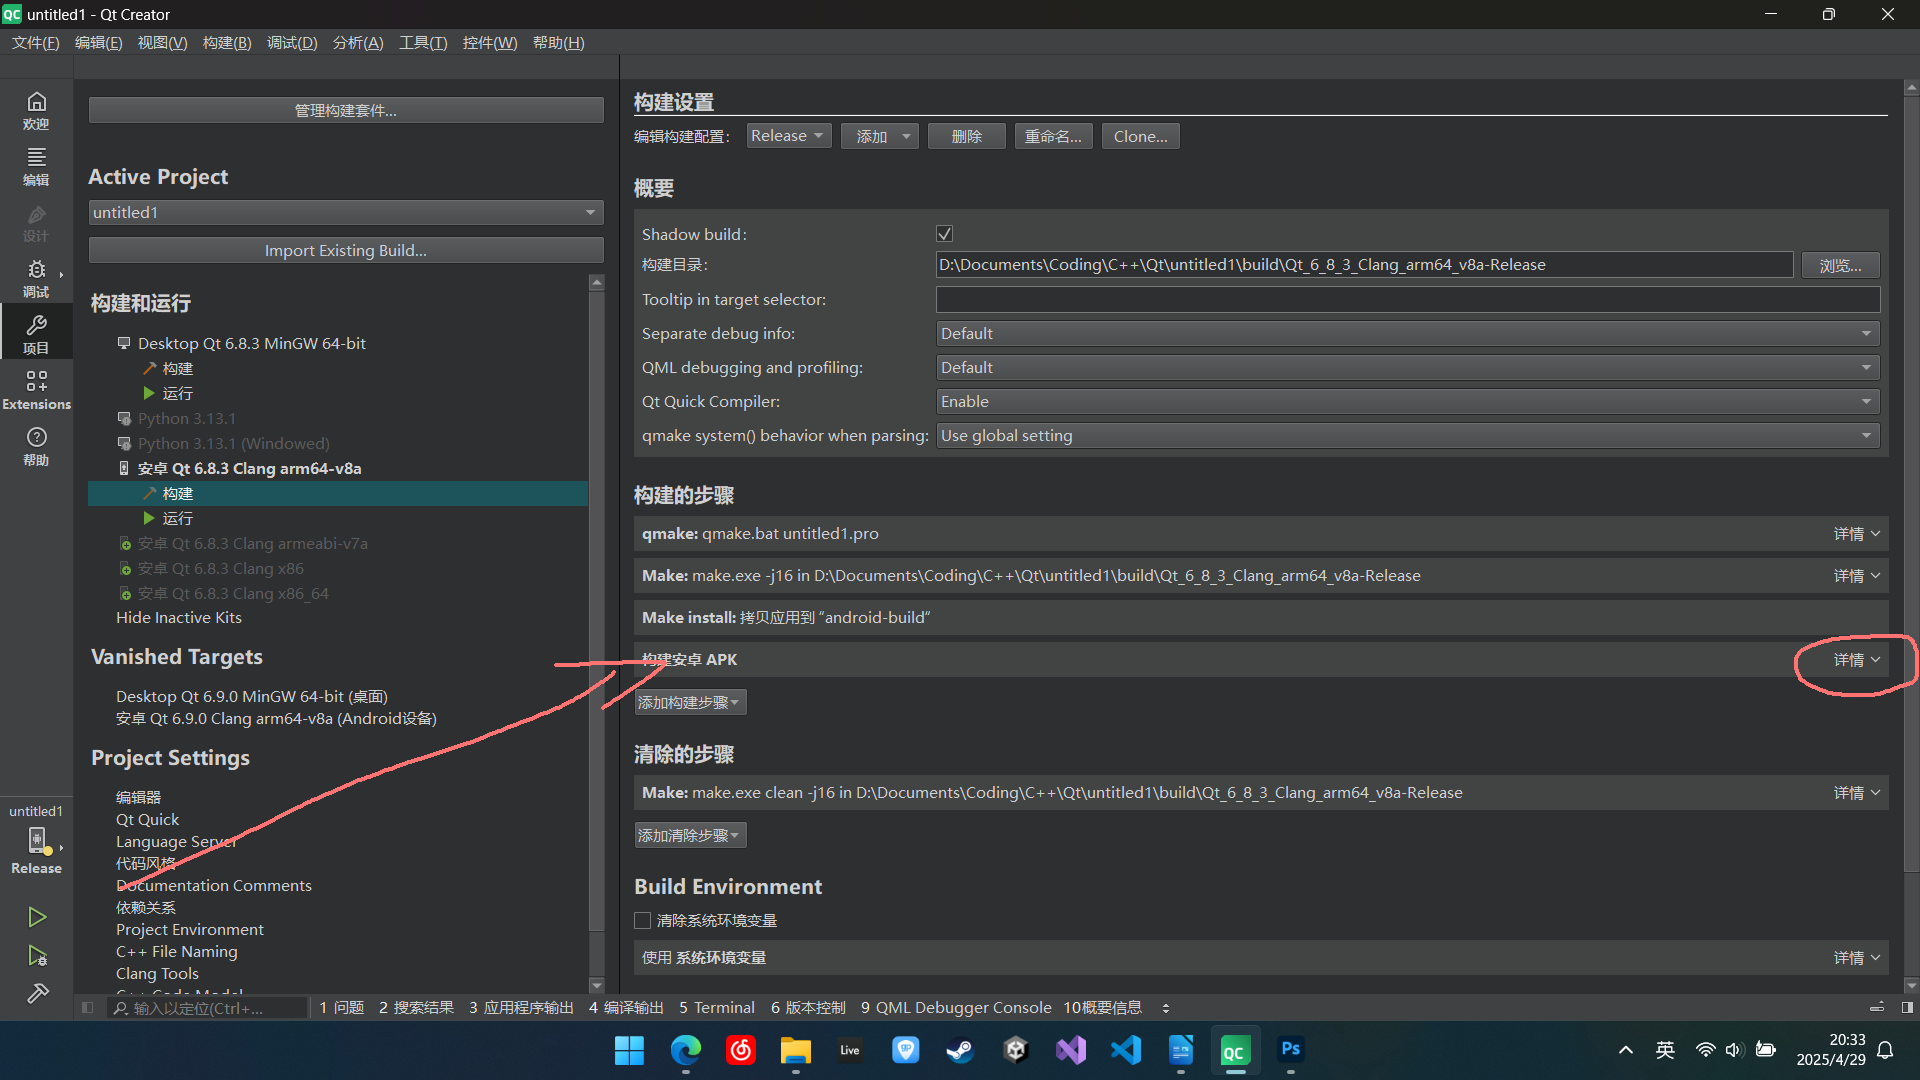Expand details for the Build Android APK step

pyautogui.click(x=1856, y=660)
